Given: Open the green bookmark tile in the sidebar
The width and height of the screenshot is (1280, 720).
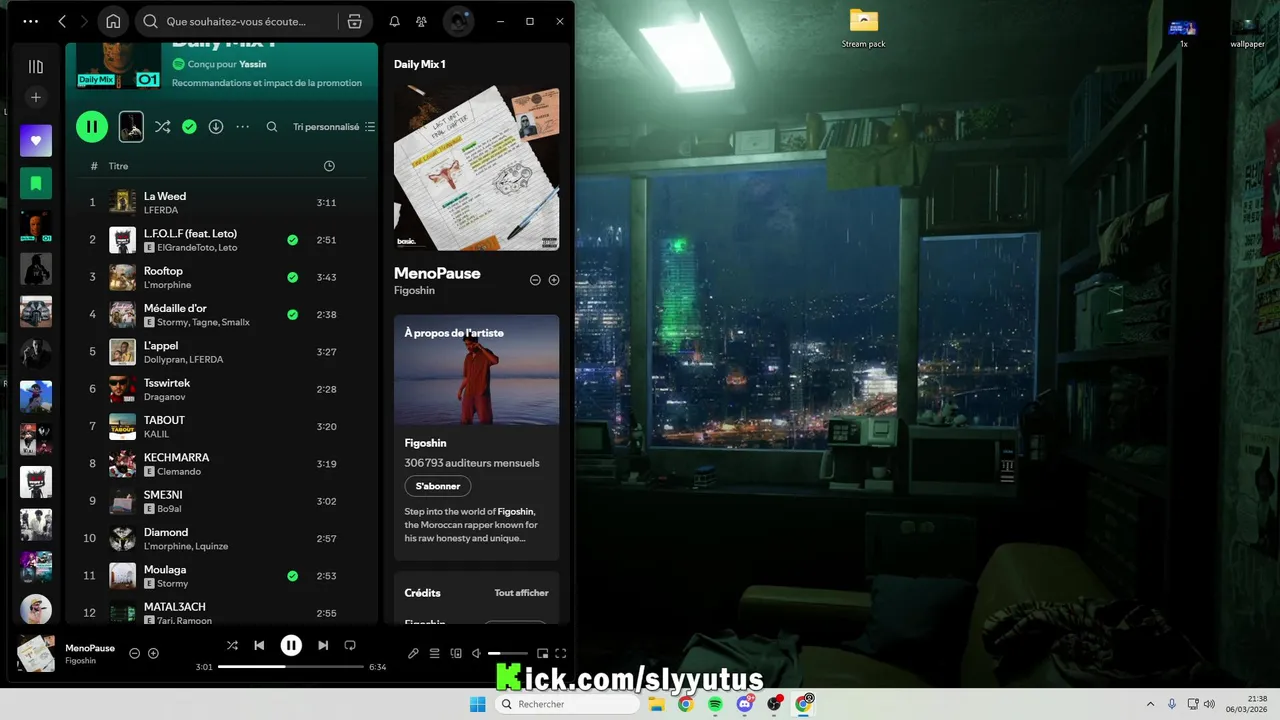Looking at the screenshot, I should (36, 184).
